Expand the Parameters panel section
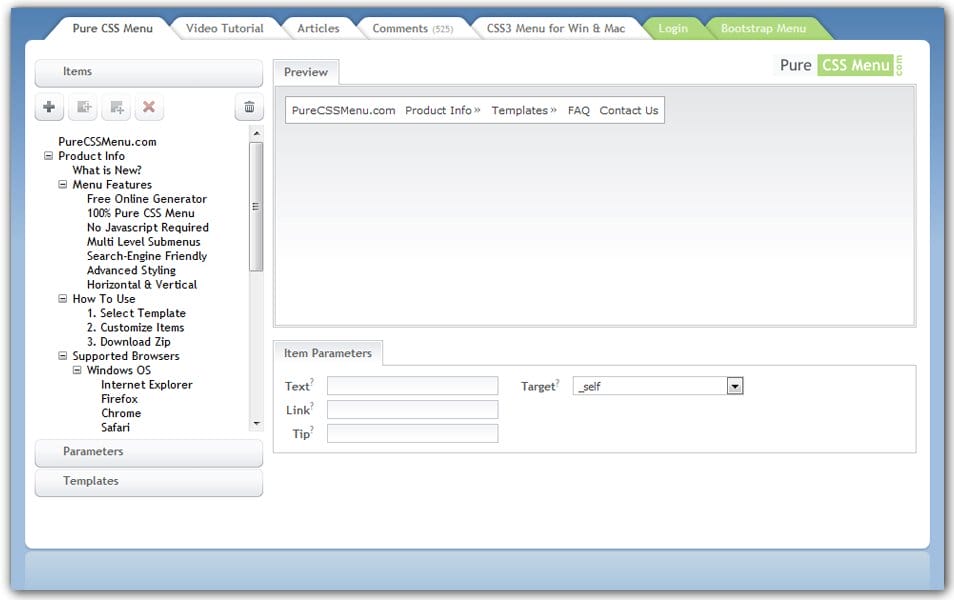 coord(148,452)
